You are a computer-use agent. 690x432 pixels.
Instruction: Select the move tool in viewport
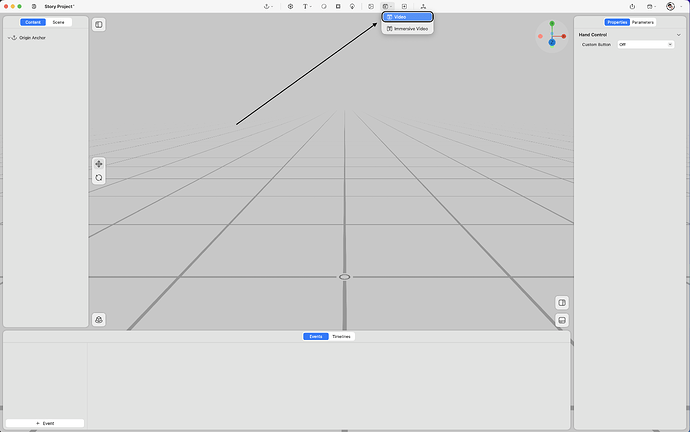(x=99, y=164)
